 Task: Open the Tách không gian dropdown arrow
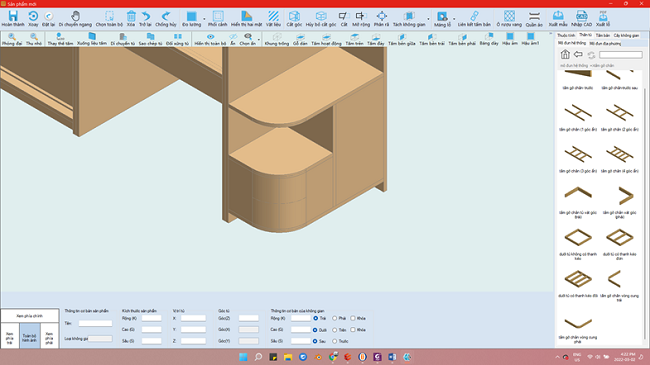(428, 19)
